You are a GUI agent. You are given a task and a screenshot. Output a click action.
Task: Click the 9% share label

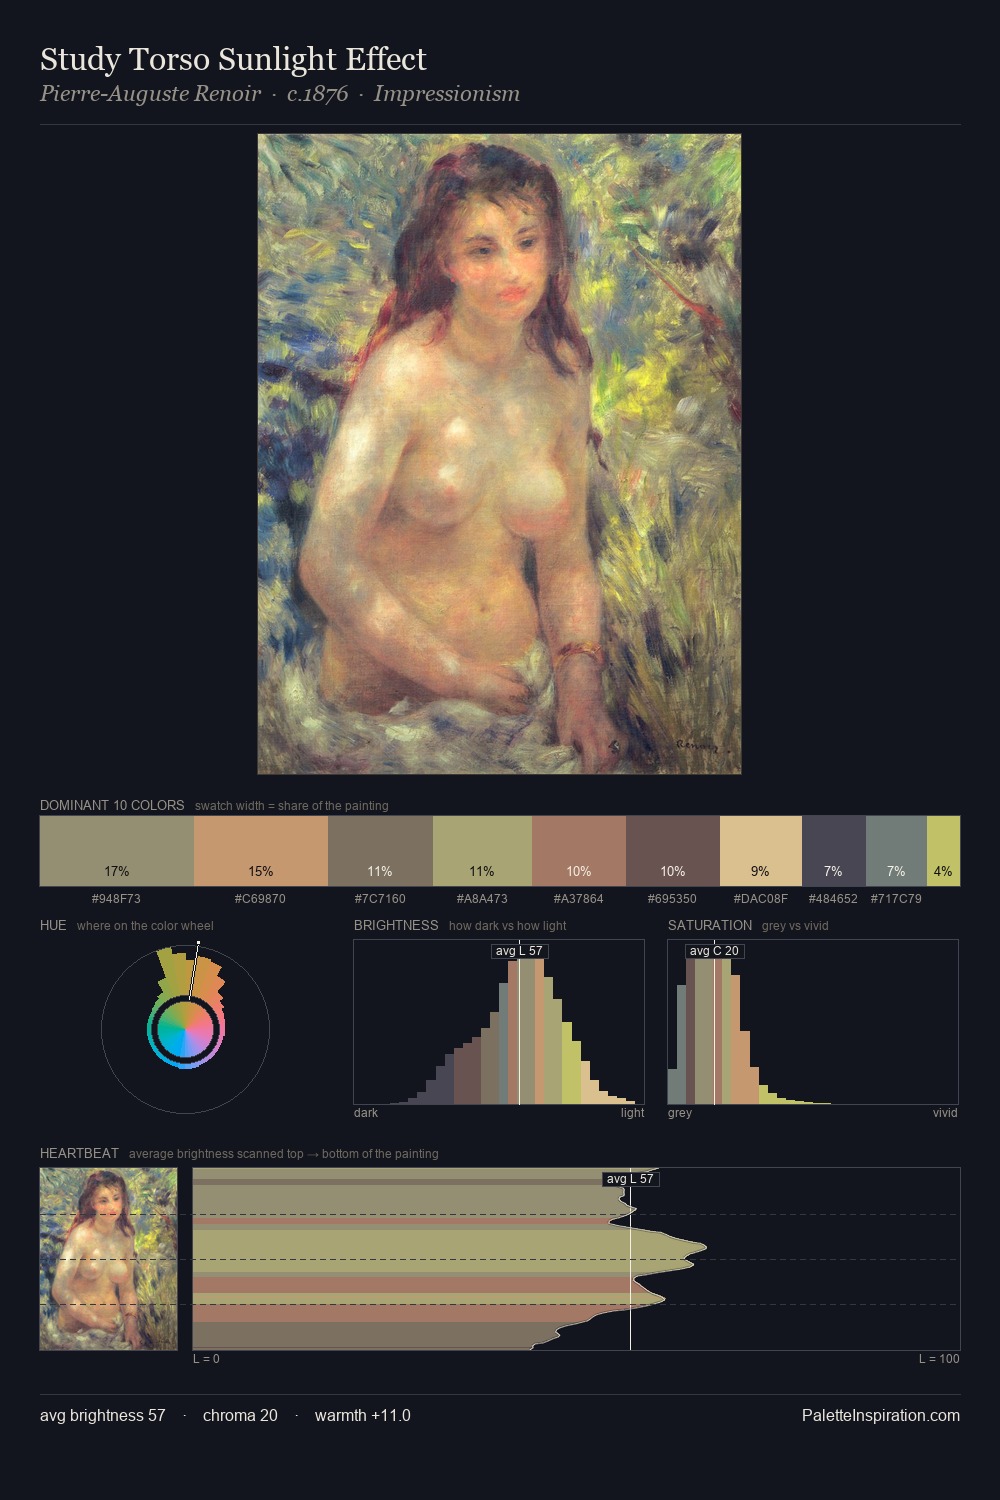tap(760, 871)
